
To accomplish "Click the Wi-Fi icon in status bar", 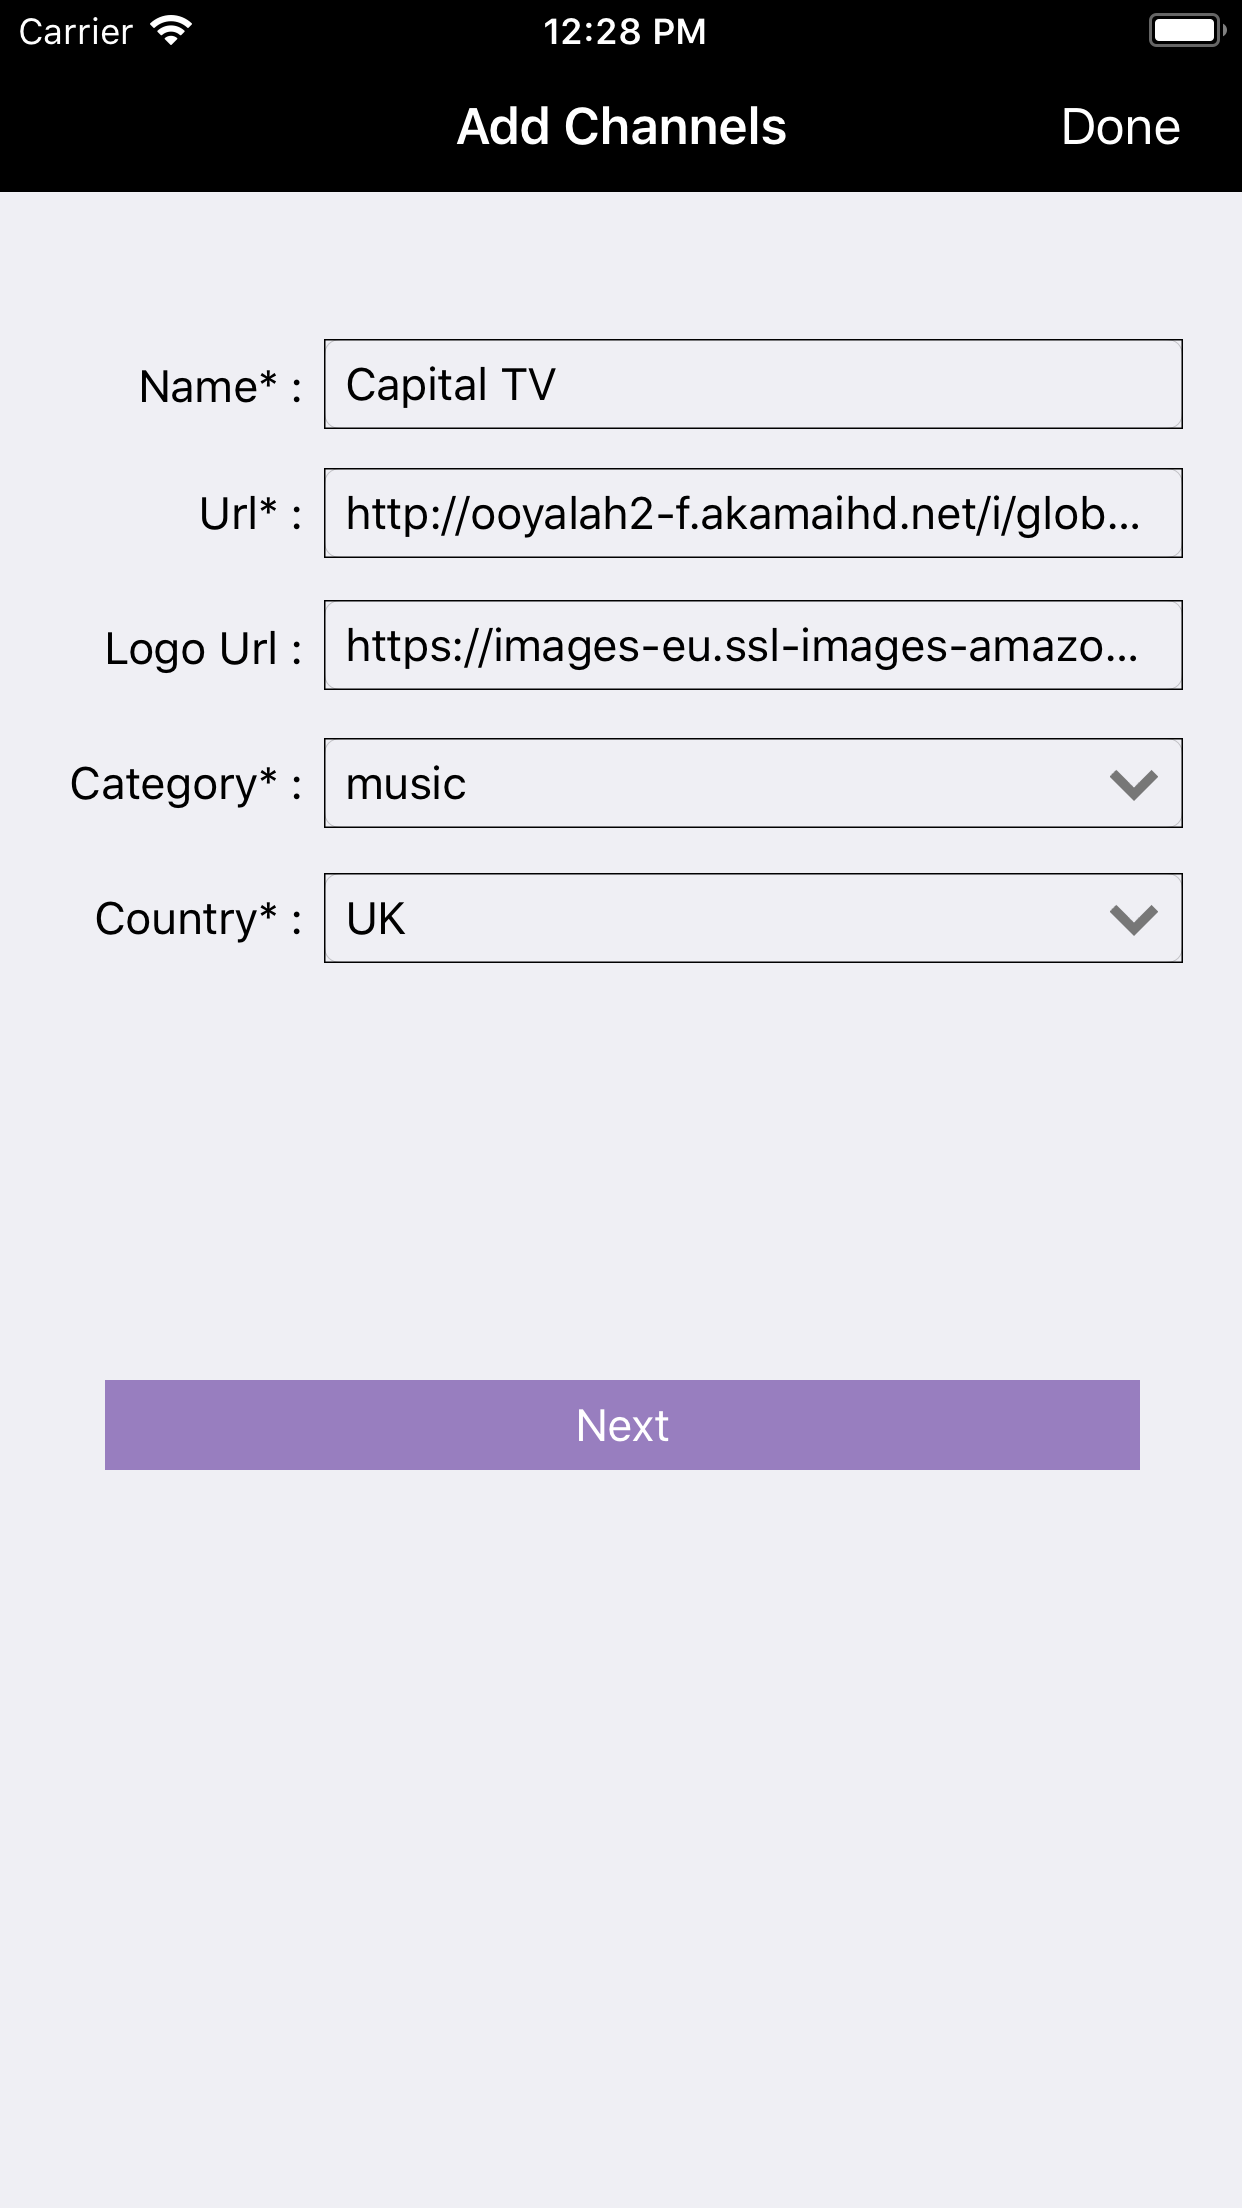I will [x=171, y=31].
